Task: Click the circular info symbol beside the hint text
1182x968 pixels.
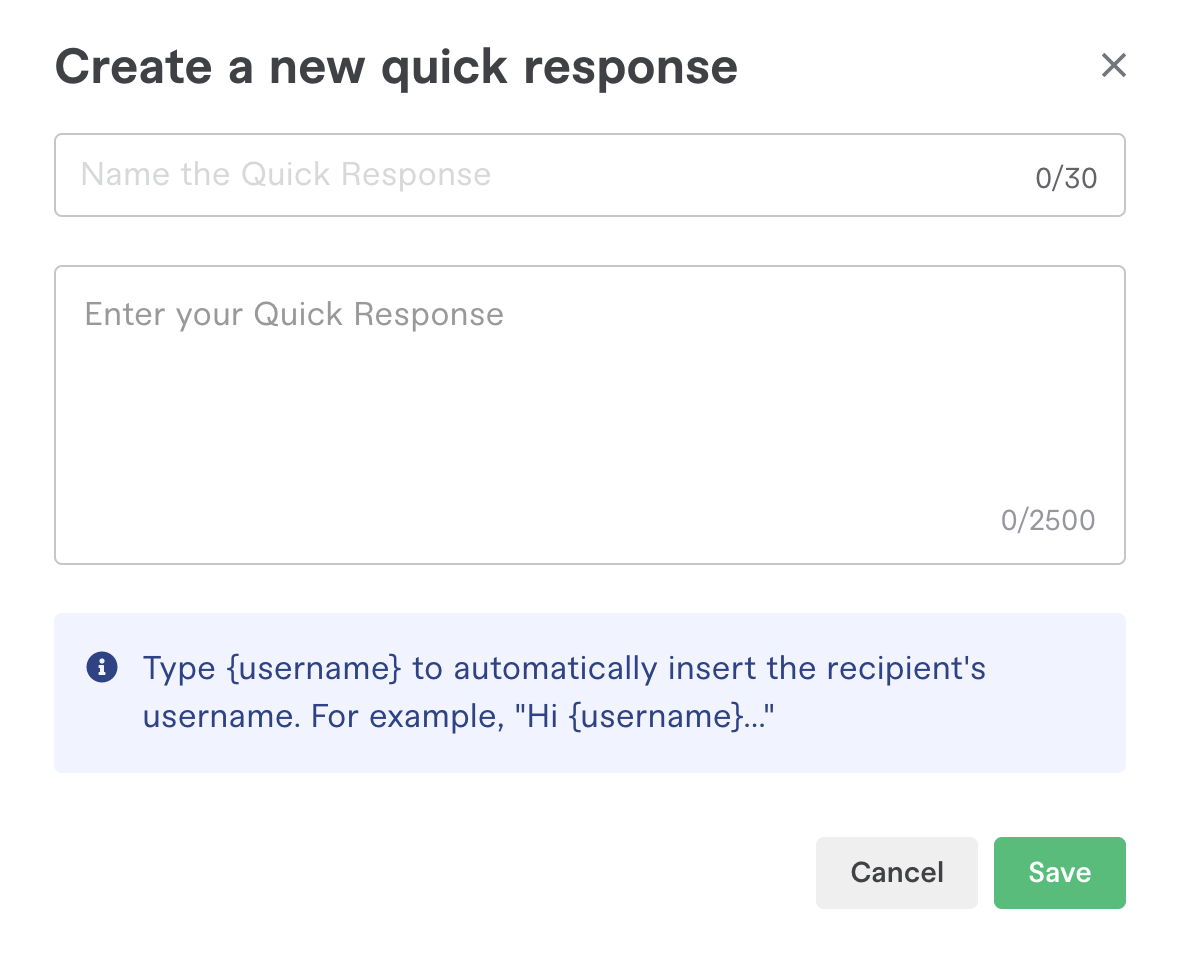Action: coord(101,666)
